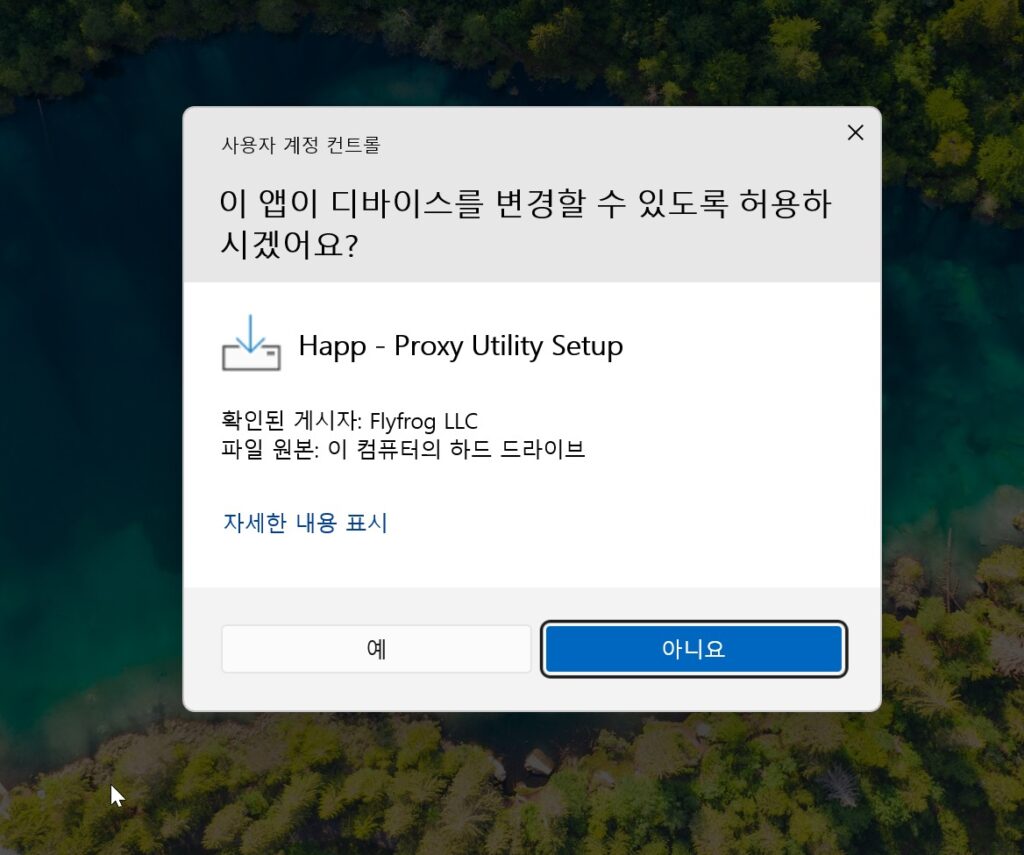The height and width of the screenshot is (855, 1024).
Task: Click the lake wallpaper left of dialog
Action: pyautogui.click(x=91, y=392)
